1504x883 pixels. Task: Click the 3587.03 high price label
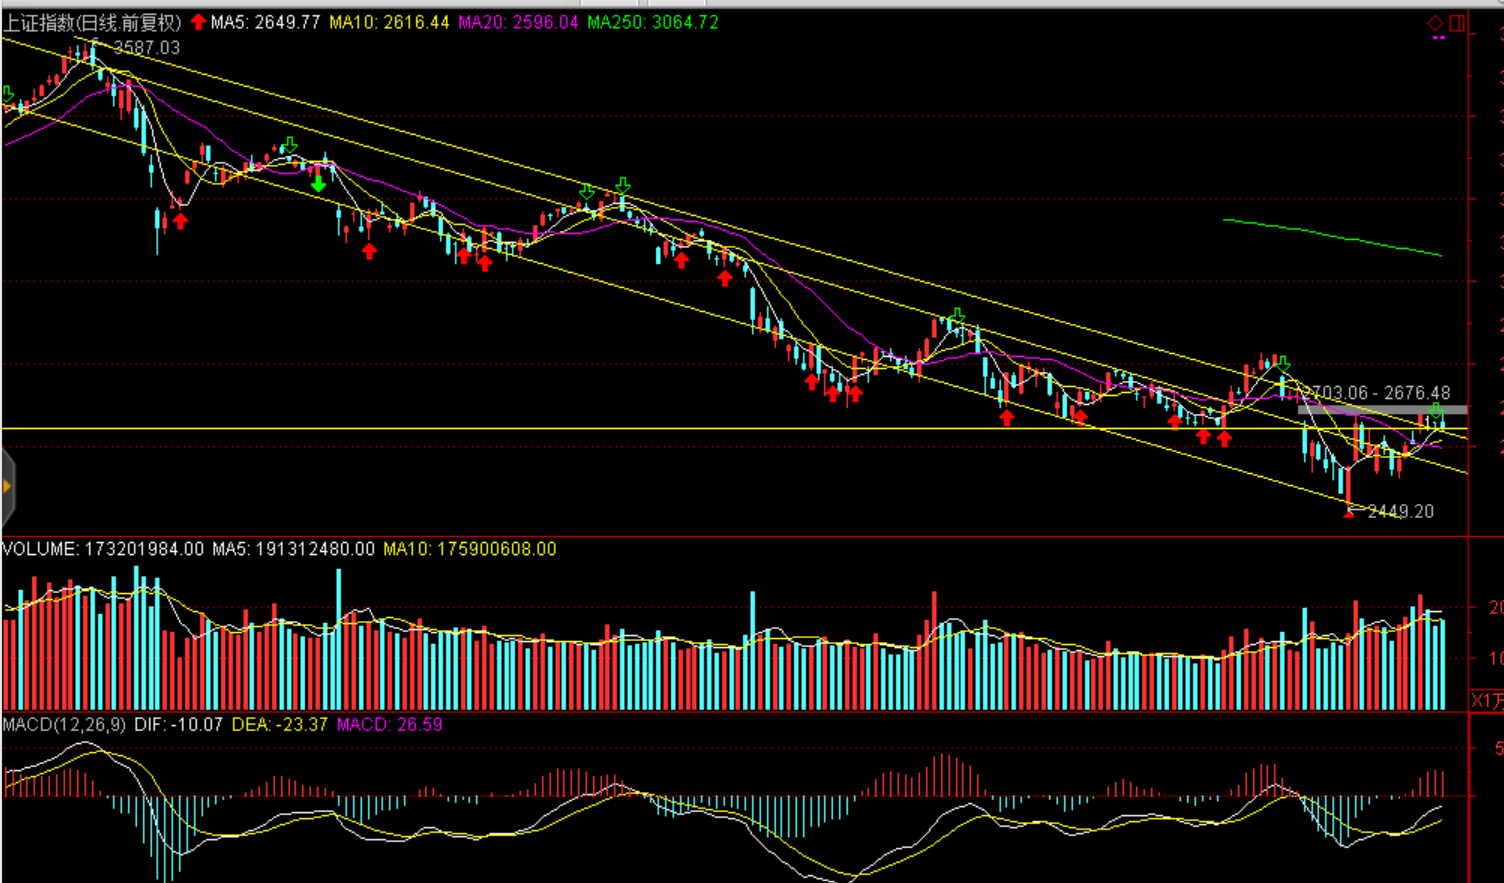tap(146, 47)
